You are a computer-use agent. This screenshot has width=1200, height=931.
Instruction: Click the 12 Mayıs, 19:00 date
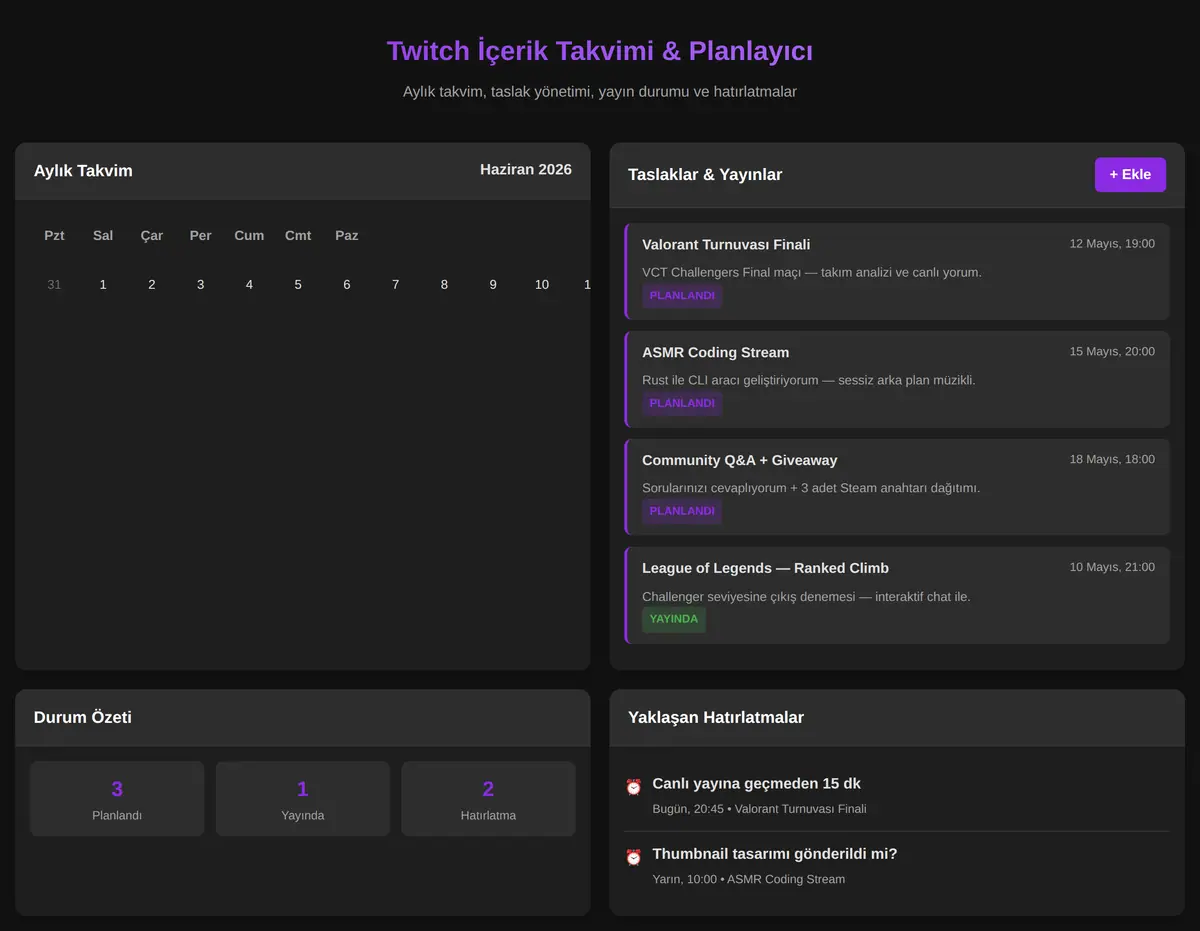point(1112,244)
